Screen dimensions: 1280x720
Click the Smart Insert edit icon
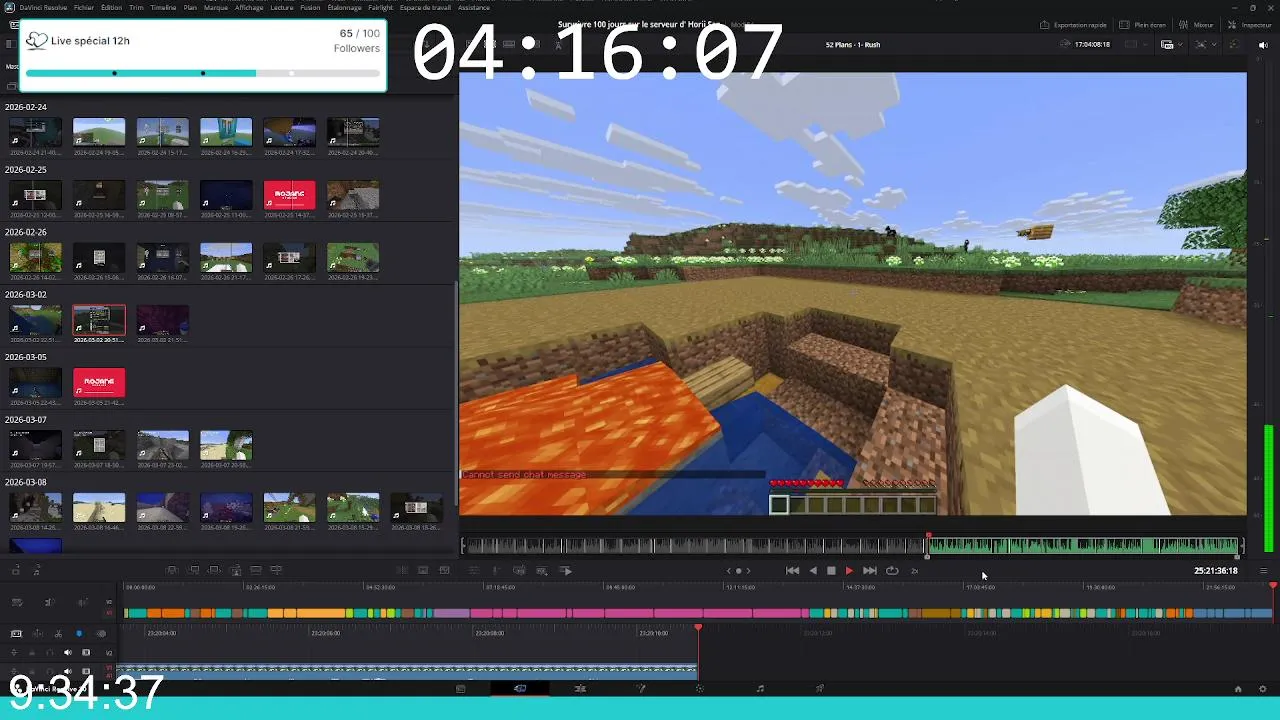click(172, 570)
